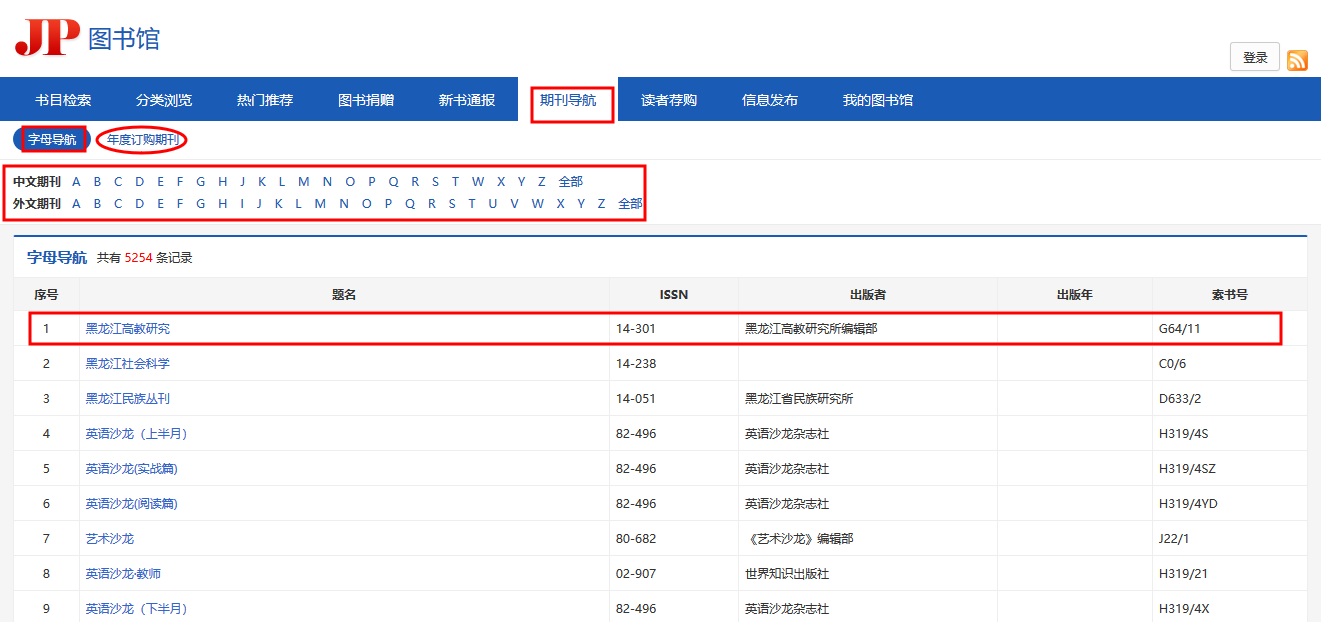Open journal 英语沙龙（上半月）
Viewport: 1321px width, 622px height.
point(137,434)
